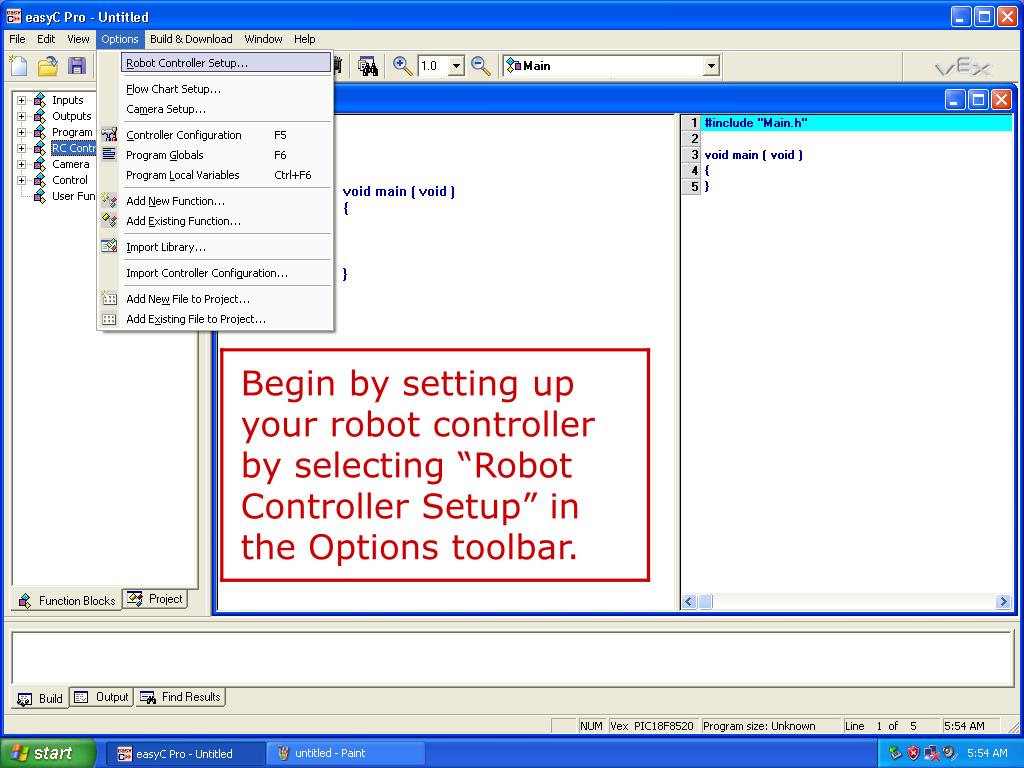
Task: Choose Camera Setup menu entry
Action: (x=225, y=109)
